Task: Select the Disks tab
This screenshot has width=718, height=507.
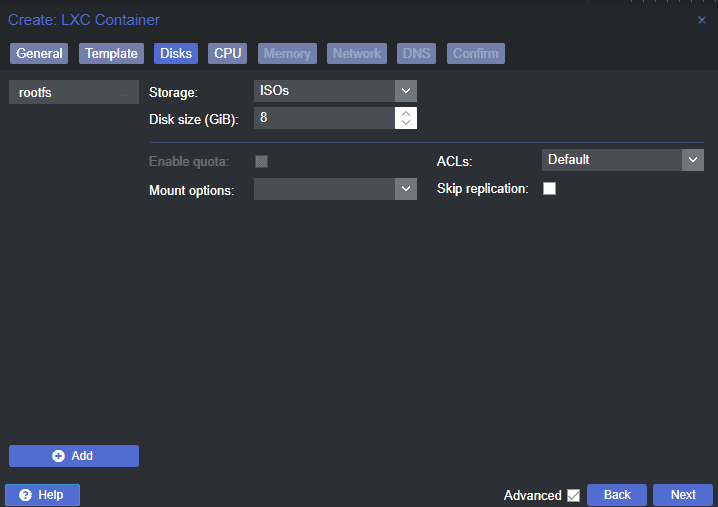Action: tap(176, 54)
